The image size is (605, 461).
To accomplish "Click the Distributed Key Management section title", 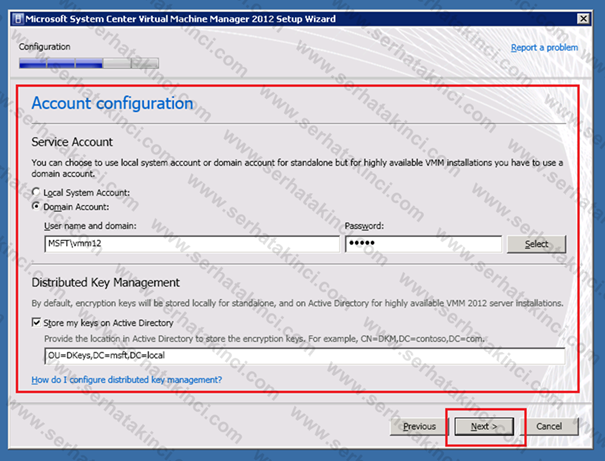I will click(105, 282).
